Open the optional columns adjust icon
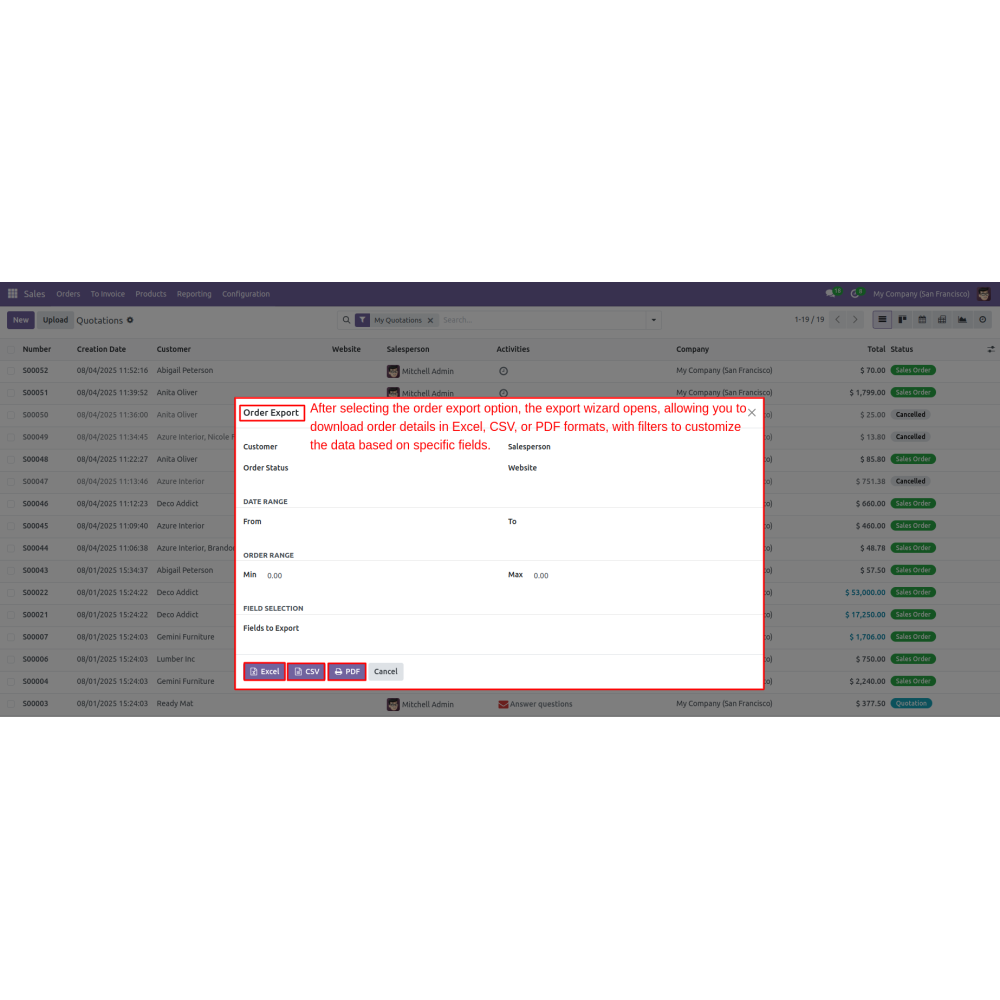 pos(990,349)
